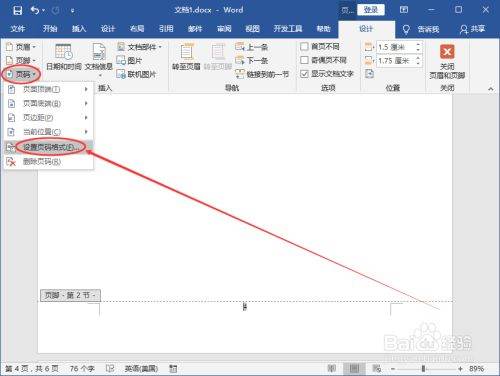Collapse the ribbon with the chevron
Viewport: 500px width, 376px height.
pos(491,89)
